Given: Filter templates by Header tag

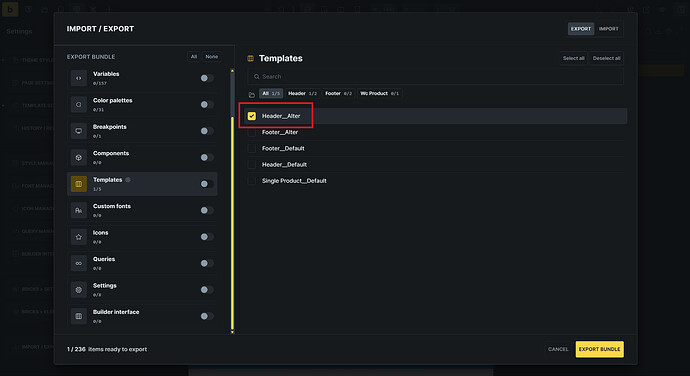Looking at the screenshot, I should click(302, 93).
